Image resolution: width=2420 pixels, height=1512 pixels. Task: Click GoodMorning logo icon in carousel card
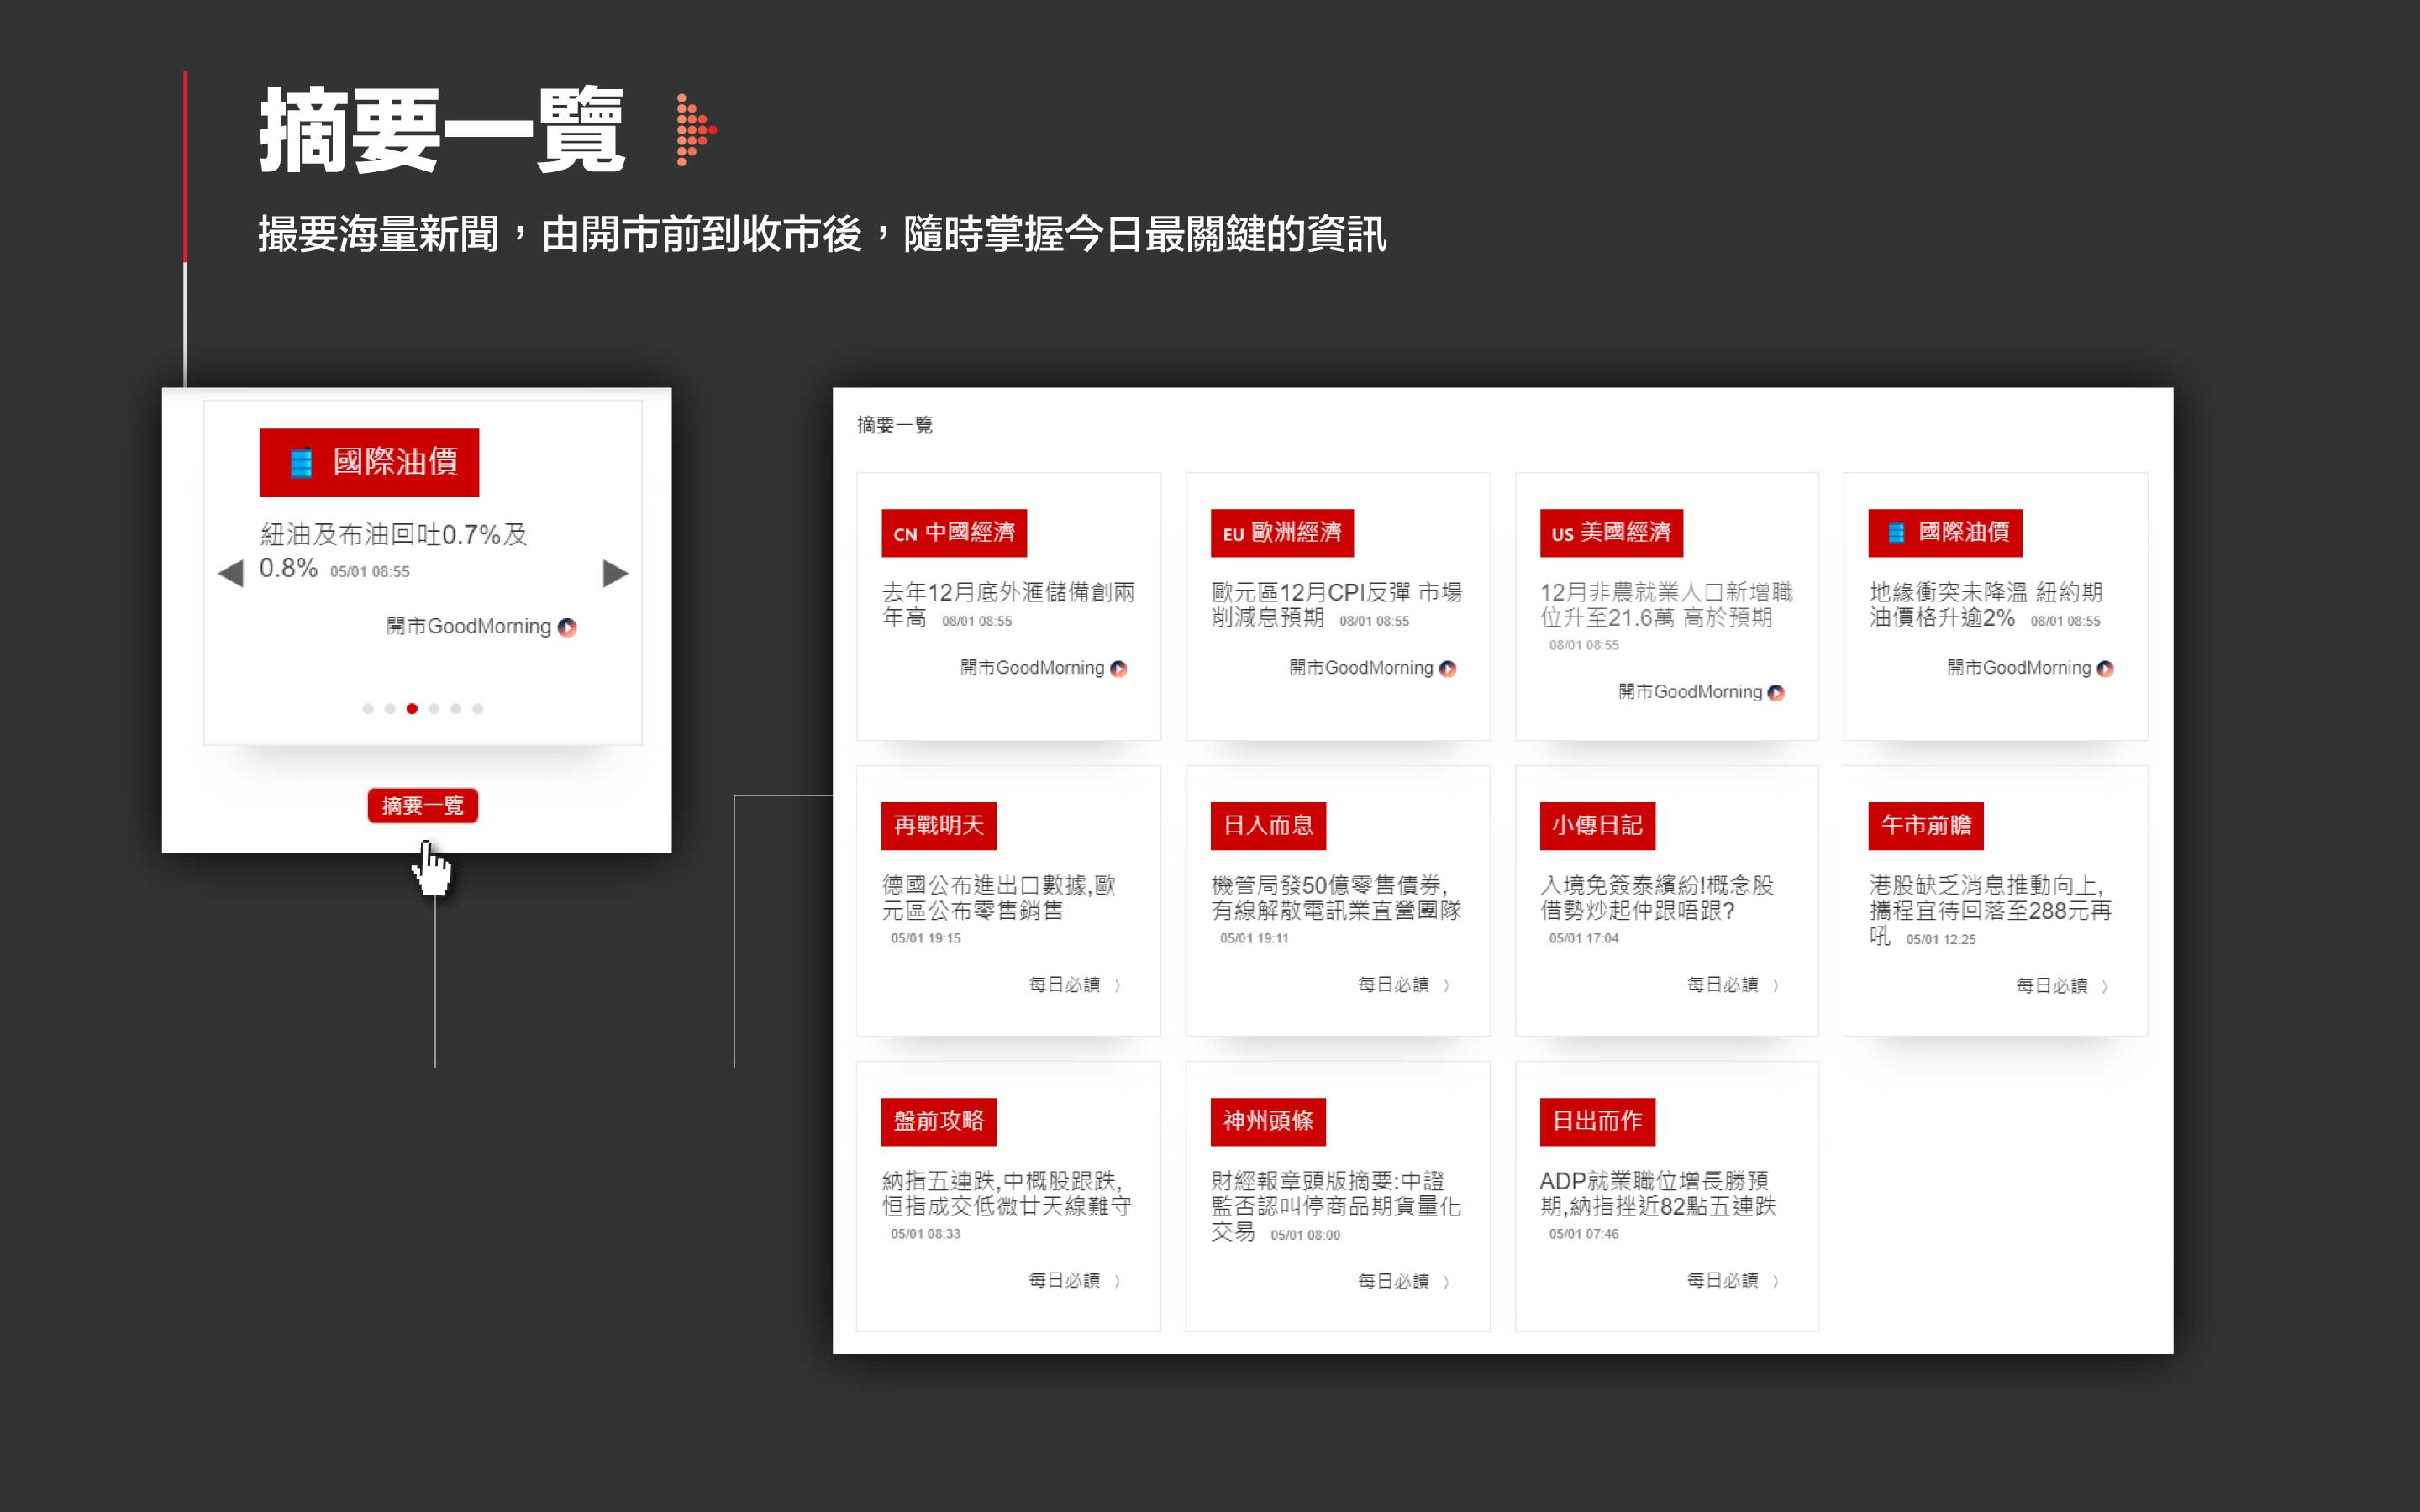point(567,627)
